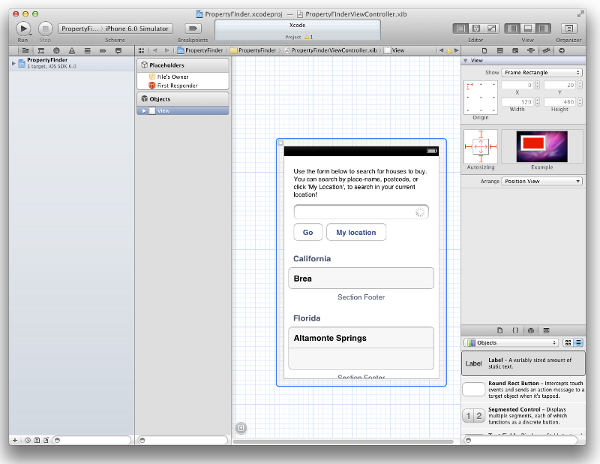The image size is (600, 464).
Task: Expand the View object in outline
Action: click(144, 111)
